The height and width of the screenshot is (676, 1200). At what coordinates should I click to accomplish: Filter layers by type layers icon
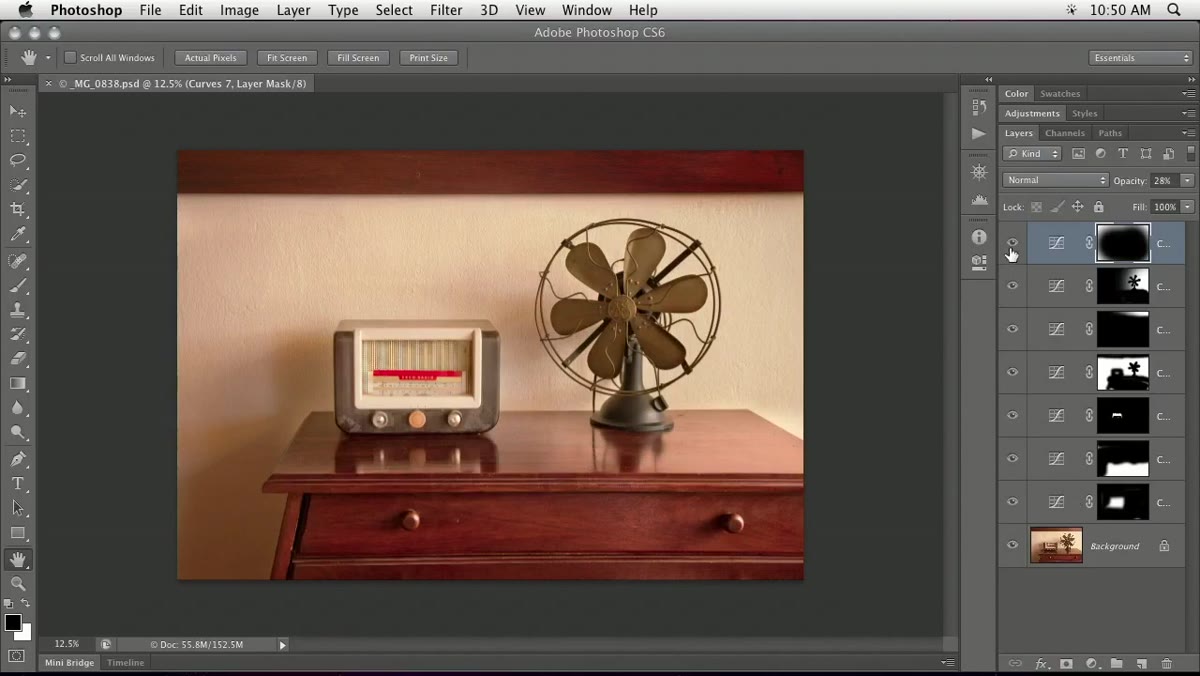1123,154
